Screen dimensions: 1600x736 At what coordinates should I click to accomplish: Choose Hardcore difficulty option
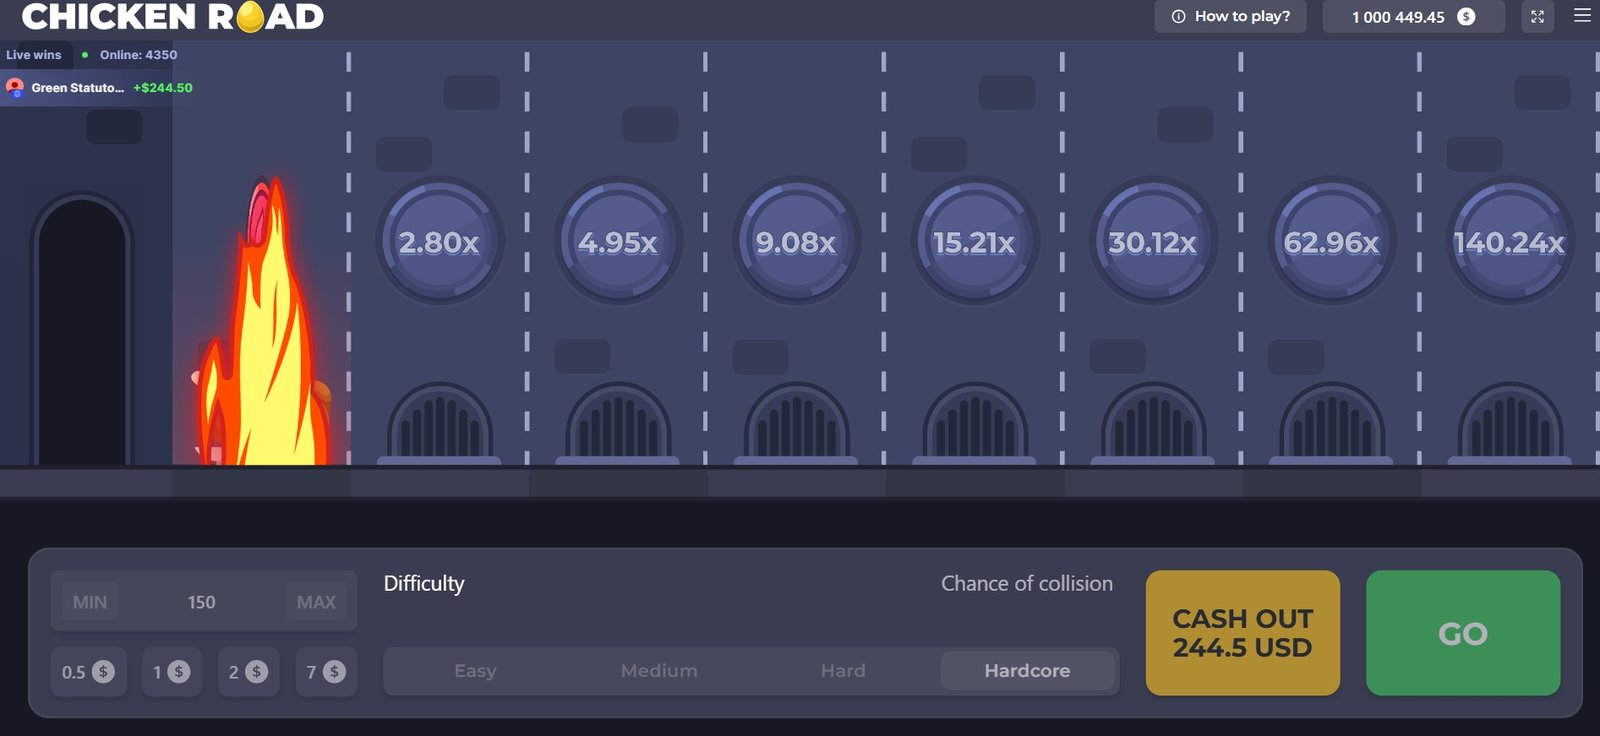[x=1027, y=671]
